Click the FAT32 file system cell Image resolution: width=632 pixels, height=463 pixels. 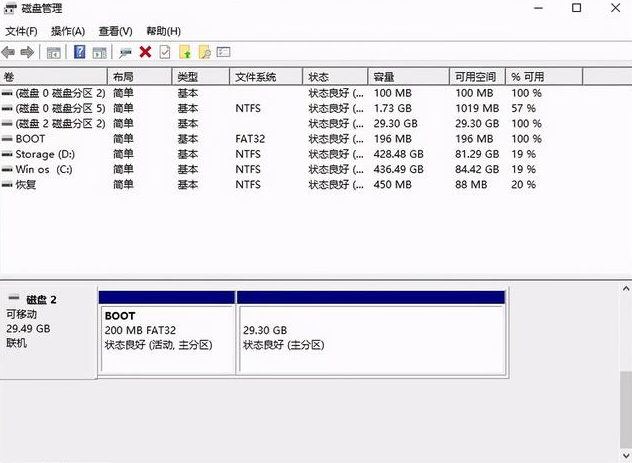click(250, 139)
